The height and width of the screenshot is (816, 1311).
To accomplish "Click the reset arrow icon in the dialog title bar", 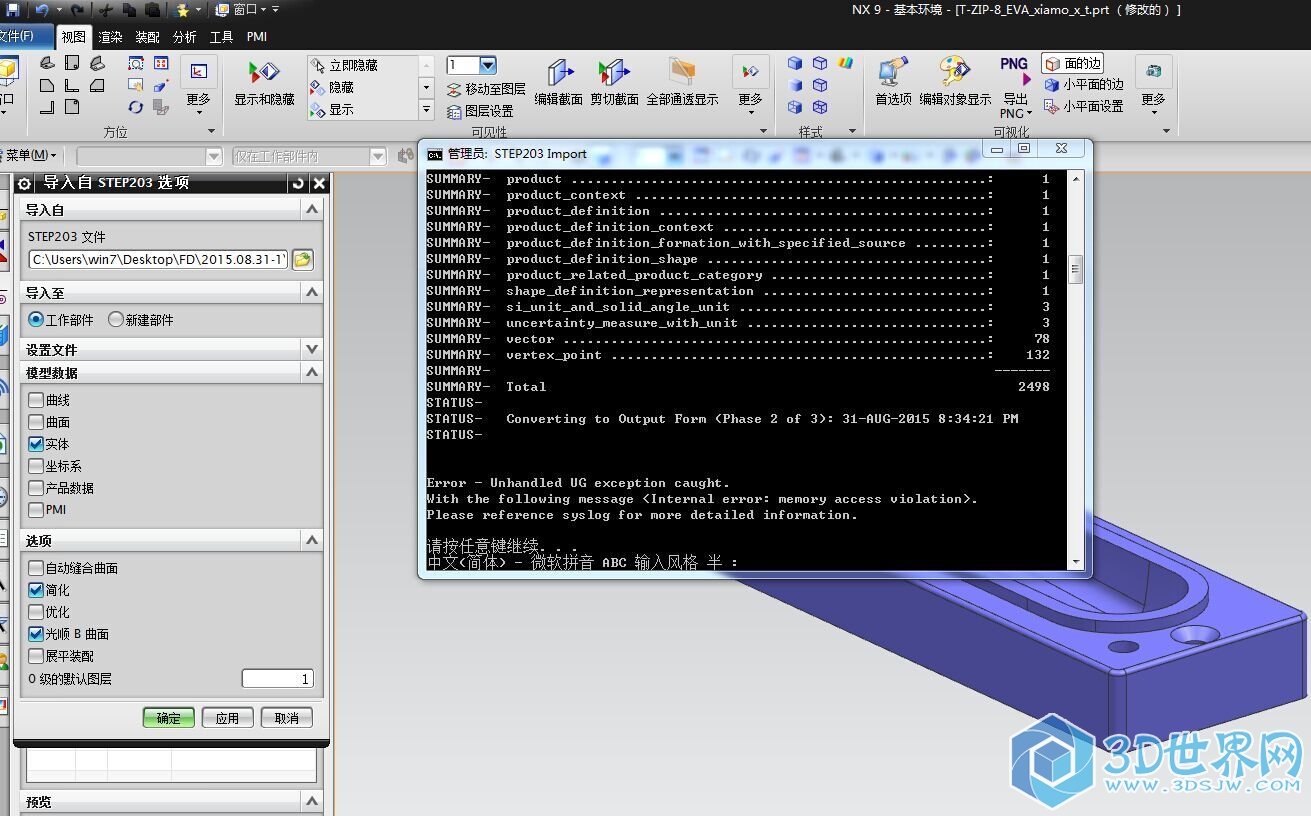I will (297, 183).
